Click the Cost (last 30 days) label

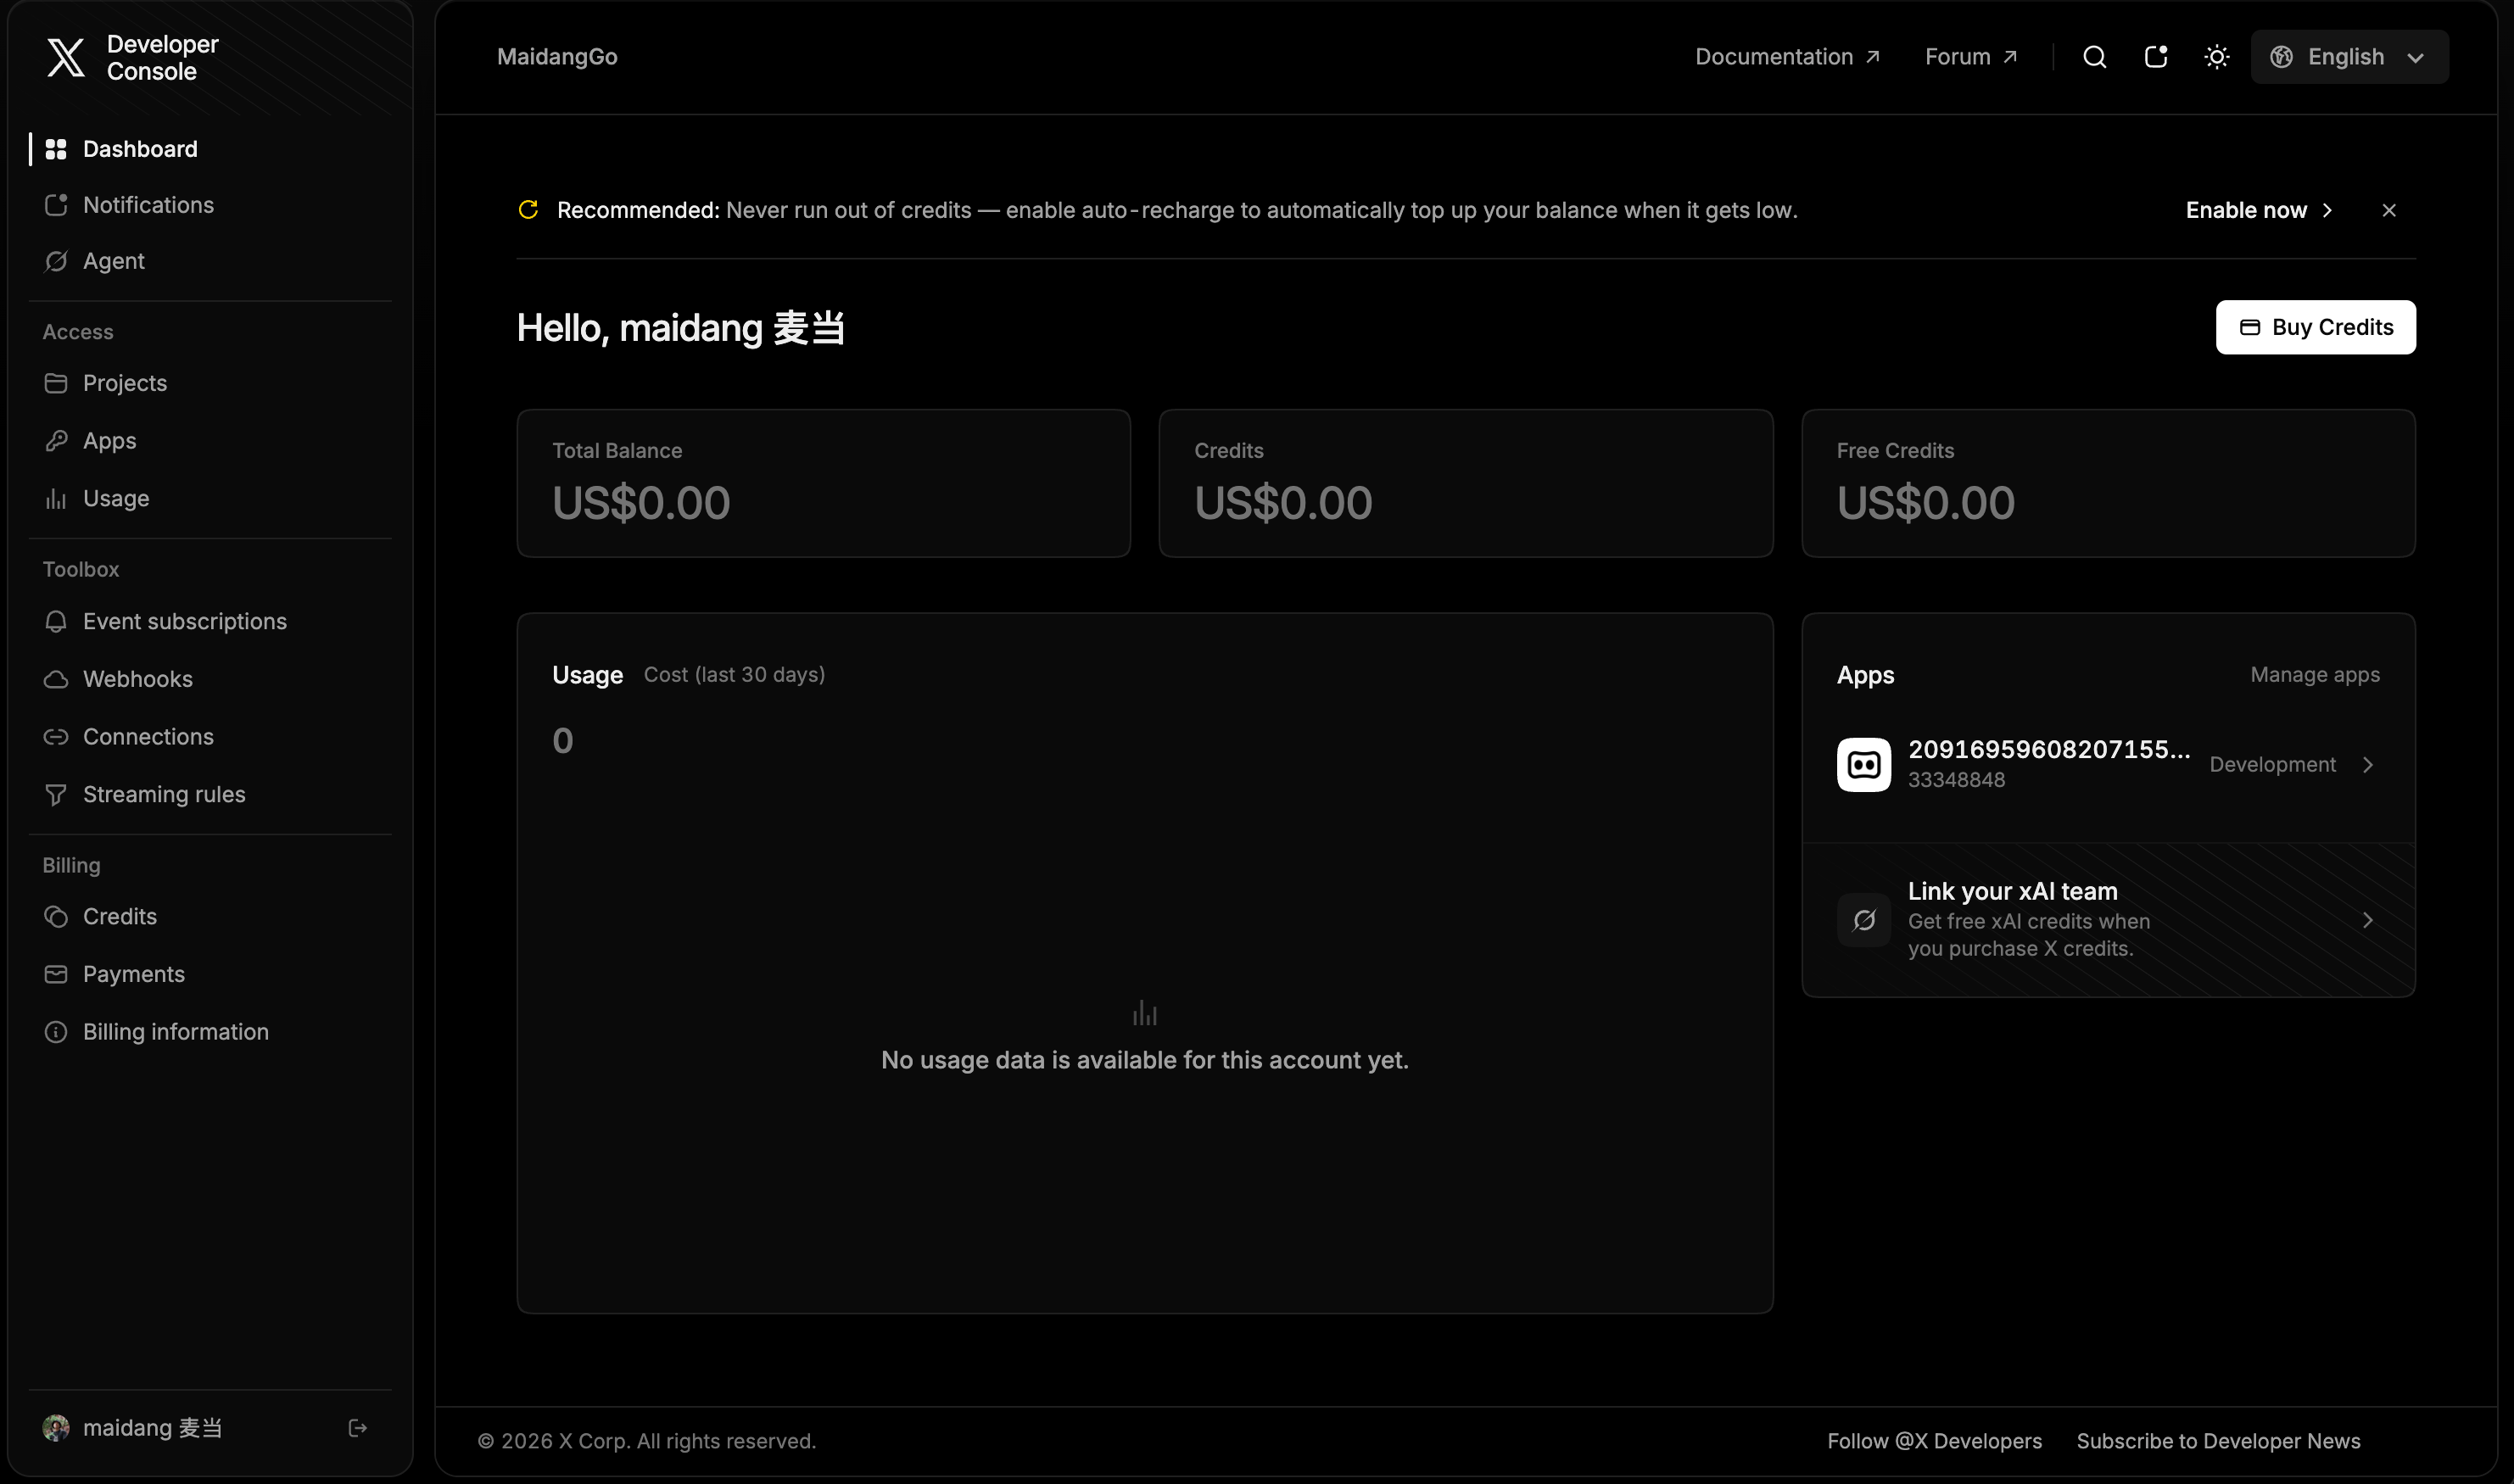[x=734, y=675]
